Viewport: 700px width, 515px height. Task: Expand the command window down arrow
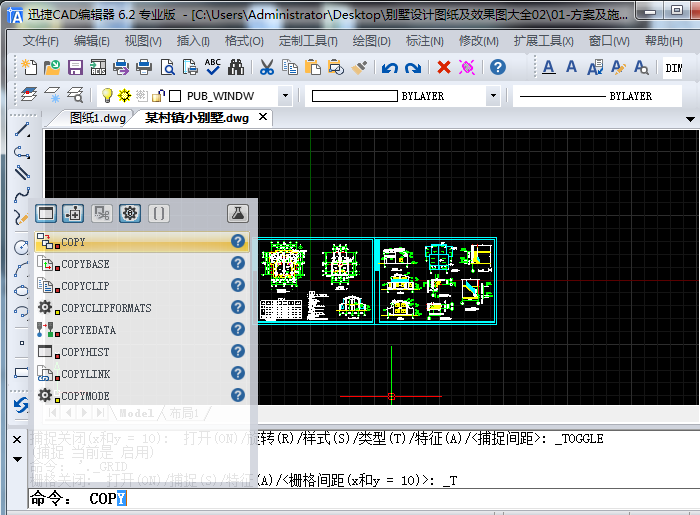(x=17, y=459)
